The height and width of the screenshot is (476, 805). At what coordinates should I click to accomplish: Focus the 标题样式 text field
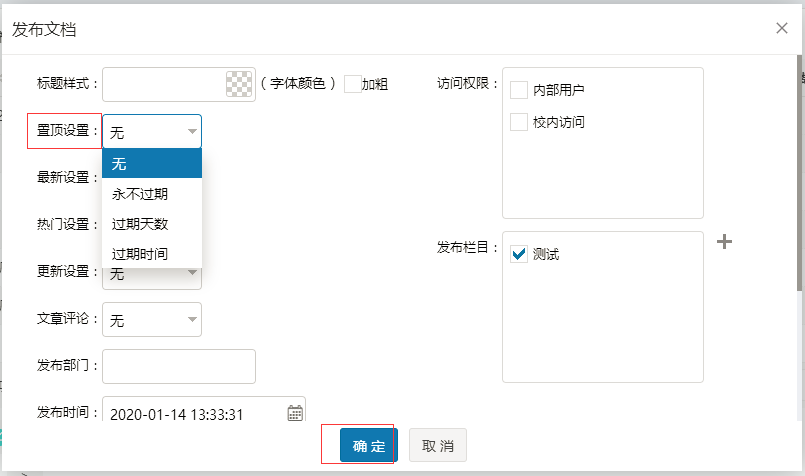click(x=165, y=85)
